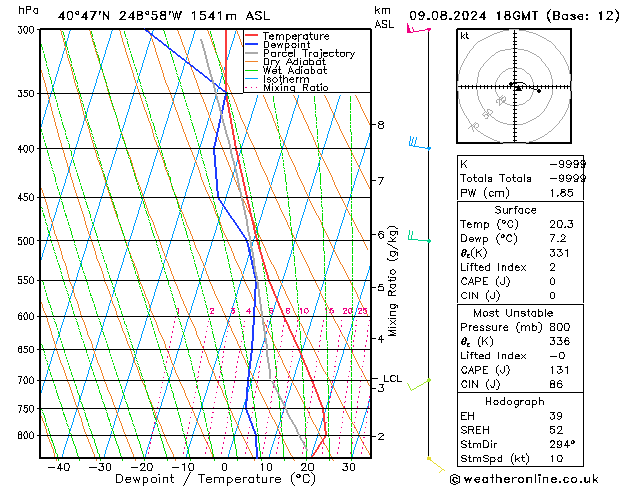Click the StmSpd (kt) value 10
629x486 pixels.
[556, 459]
